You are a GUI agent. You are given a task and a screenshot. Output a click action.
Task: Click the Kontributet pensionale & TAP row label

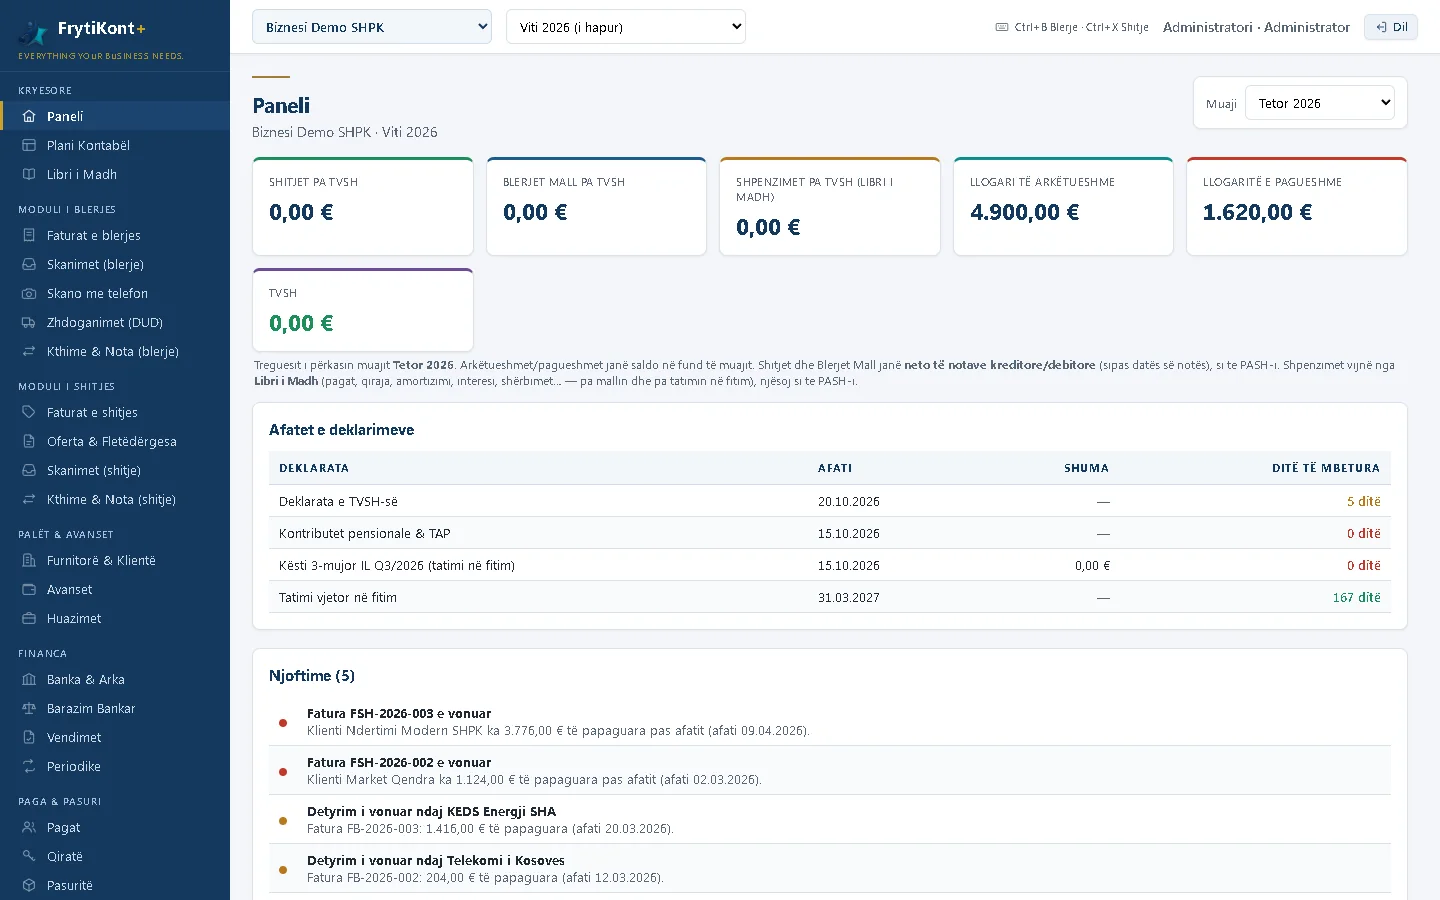[x=365, y=533]
